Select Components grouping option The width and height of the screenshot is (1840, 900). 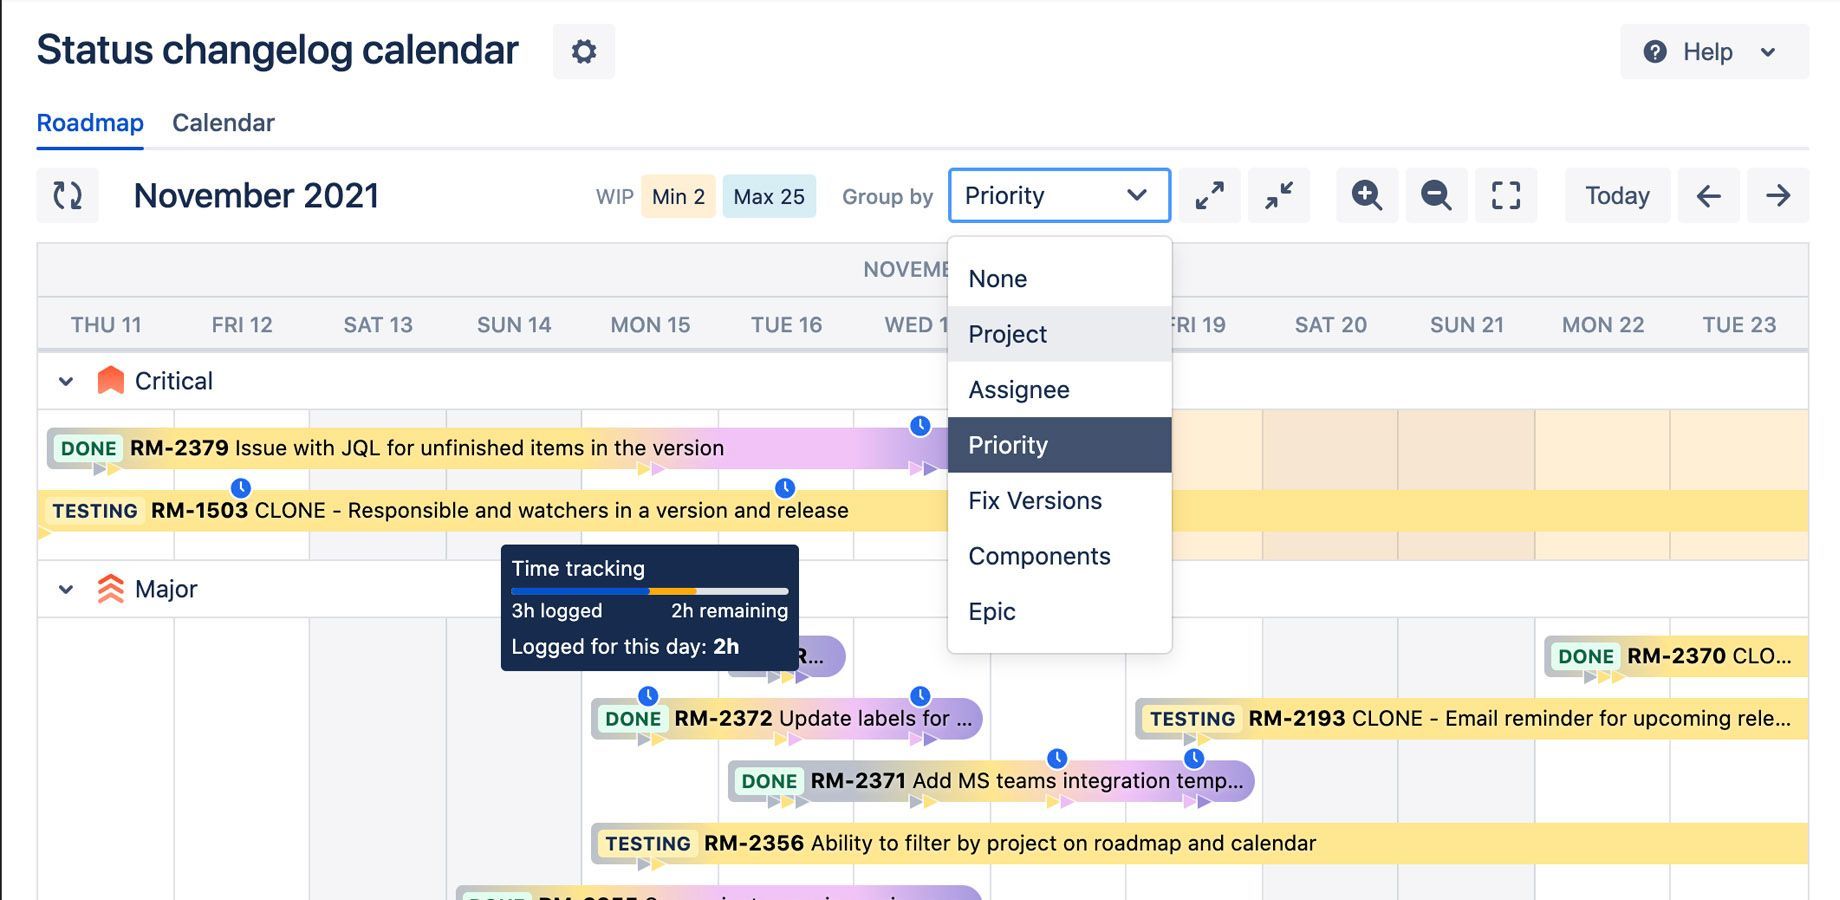click(1059, 556)
